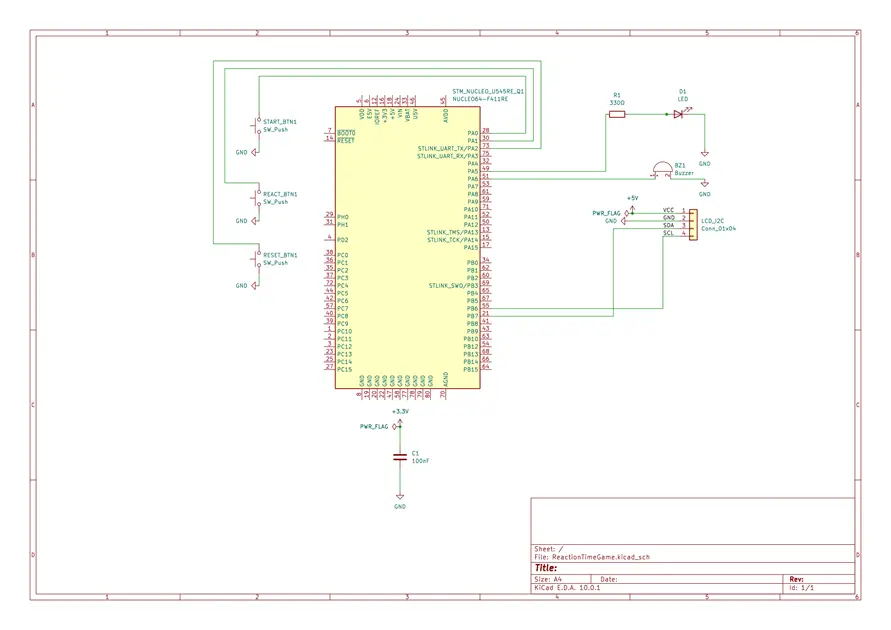
Task: Click the RESET_BTN1 label text
Action: 280,255
